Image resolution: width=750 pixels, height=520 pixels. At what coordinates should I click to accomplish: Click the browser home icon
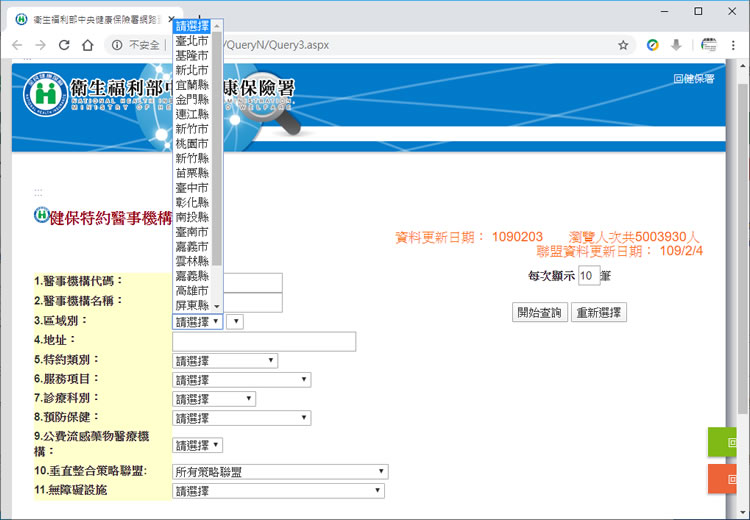87,45
